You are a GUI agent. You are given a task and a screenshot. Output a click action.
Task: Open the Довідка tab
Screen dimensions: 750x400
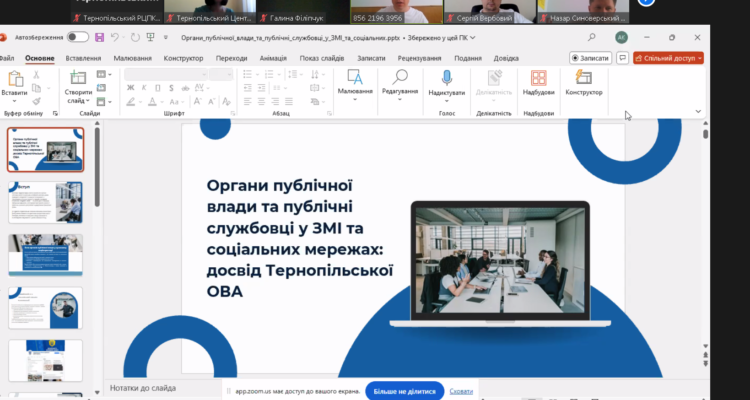[x=506, y=58]
